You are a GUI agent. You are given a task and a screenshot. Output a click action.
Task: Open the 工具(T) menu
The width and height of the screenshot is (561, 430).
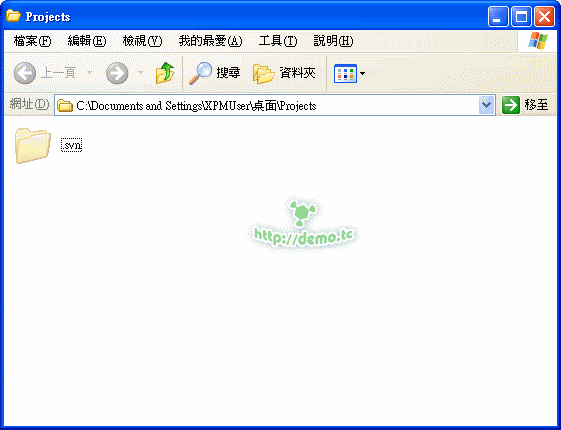point(278,41)
